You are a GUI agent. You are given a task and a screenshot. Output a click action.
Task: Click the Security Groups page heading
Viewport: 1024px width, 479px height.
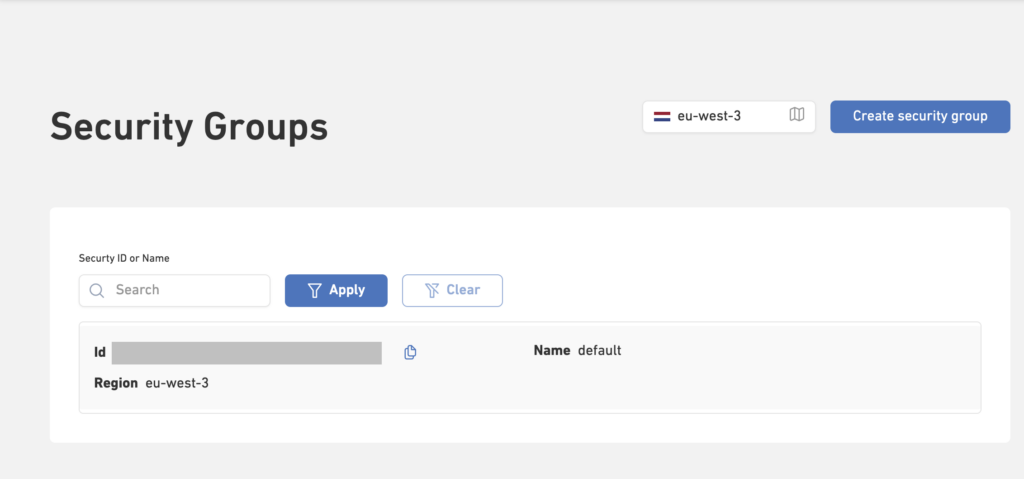(189, 127)
